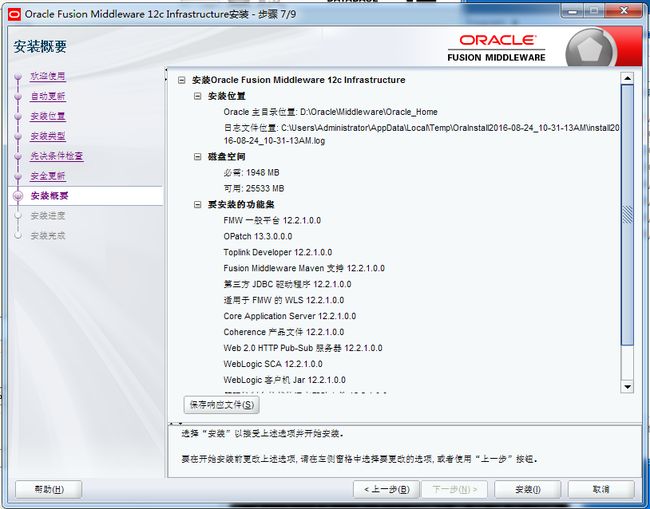650x509 pixels.
Task: Select the 日志文件位置 row
Action: tap(421, 134)
